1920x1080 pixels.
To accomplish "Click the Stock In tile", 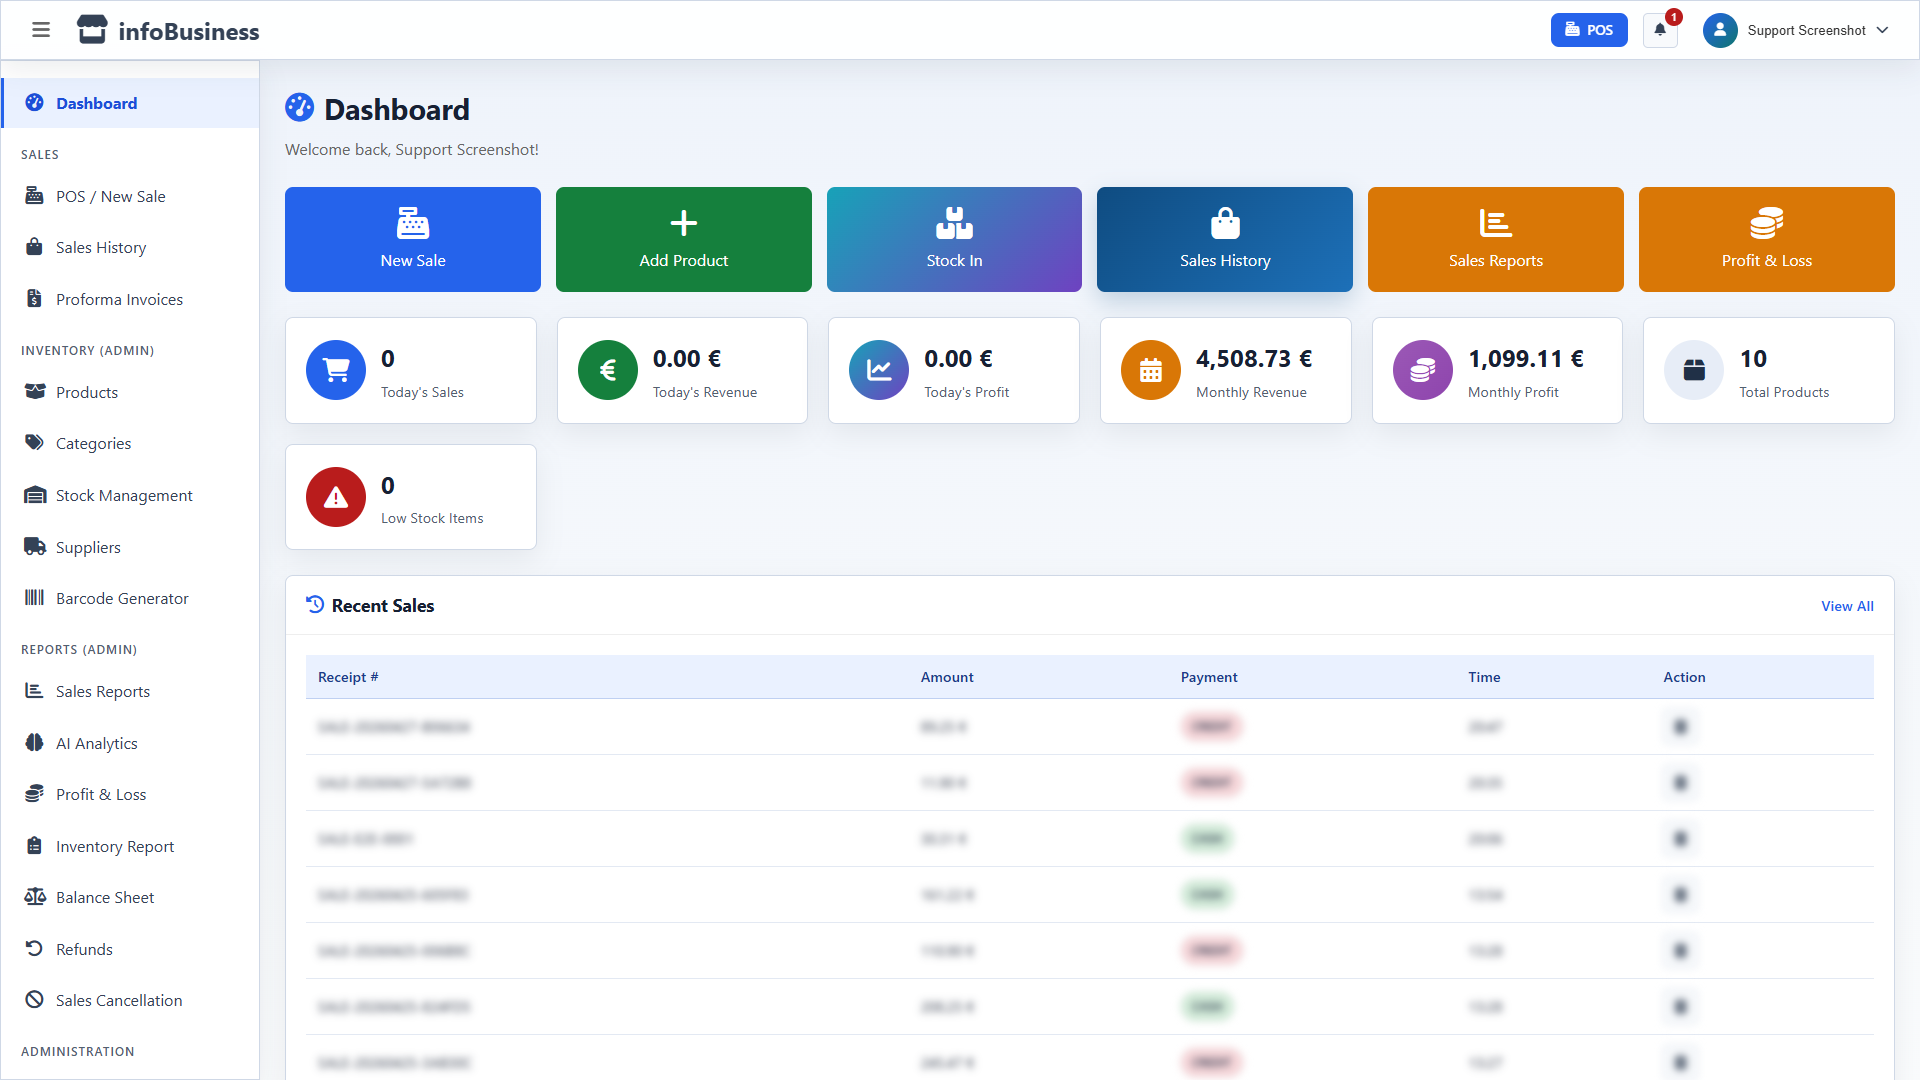I will click(954, 239).
